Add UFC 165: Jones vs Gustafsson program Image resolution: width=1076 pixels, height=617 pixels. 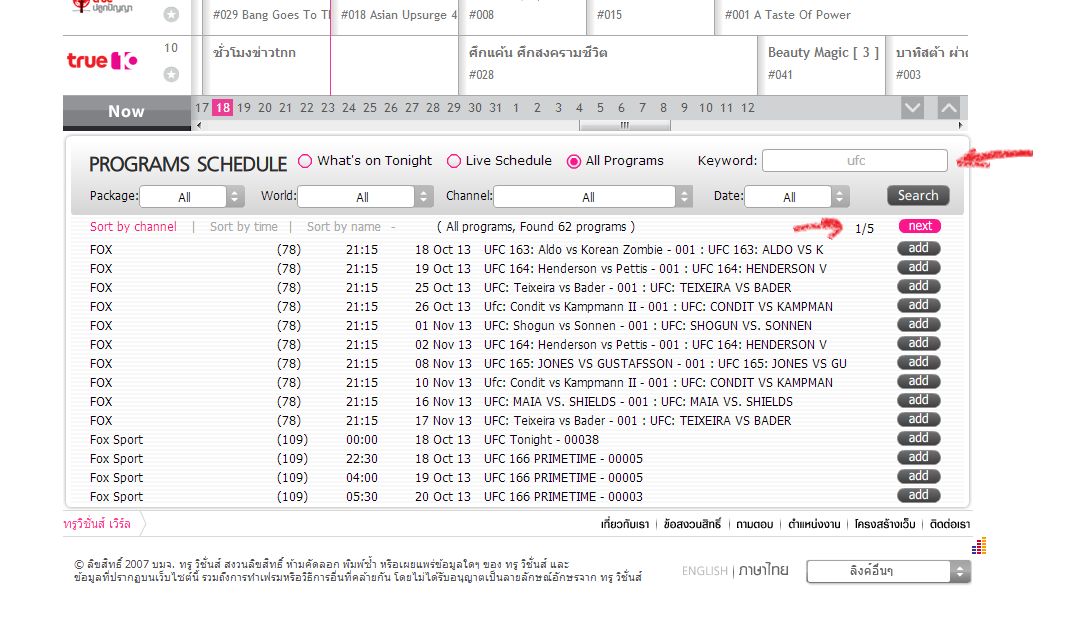pyautogui.click(x=918, y=362)
